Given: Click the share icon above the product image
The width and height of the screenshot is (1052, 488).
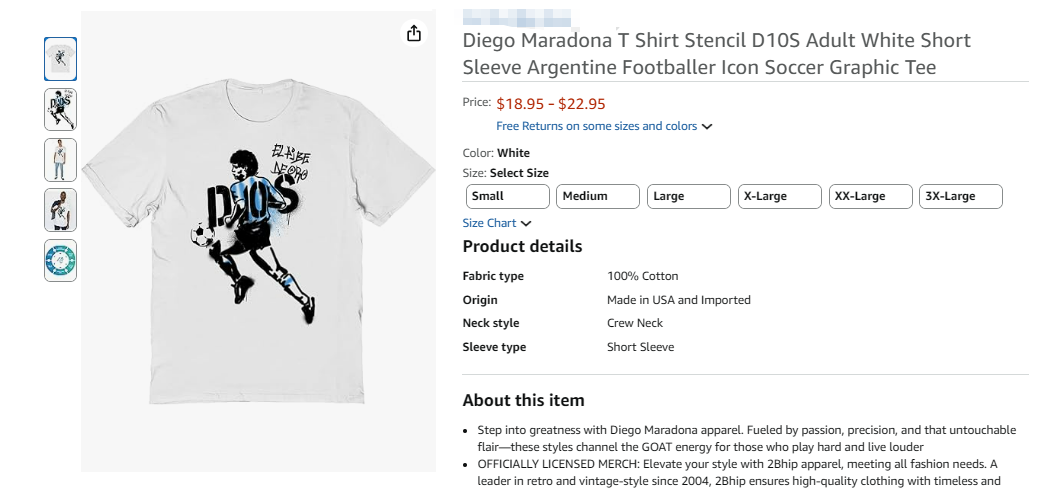Looking at the screenshot, I should [414, 33].
